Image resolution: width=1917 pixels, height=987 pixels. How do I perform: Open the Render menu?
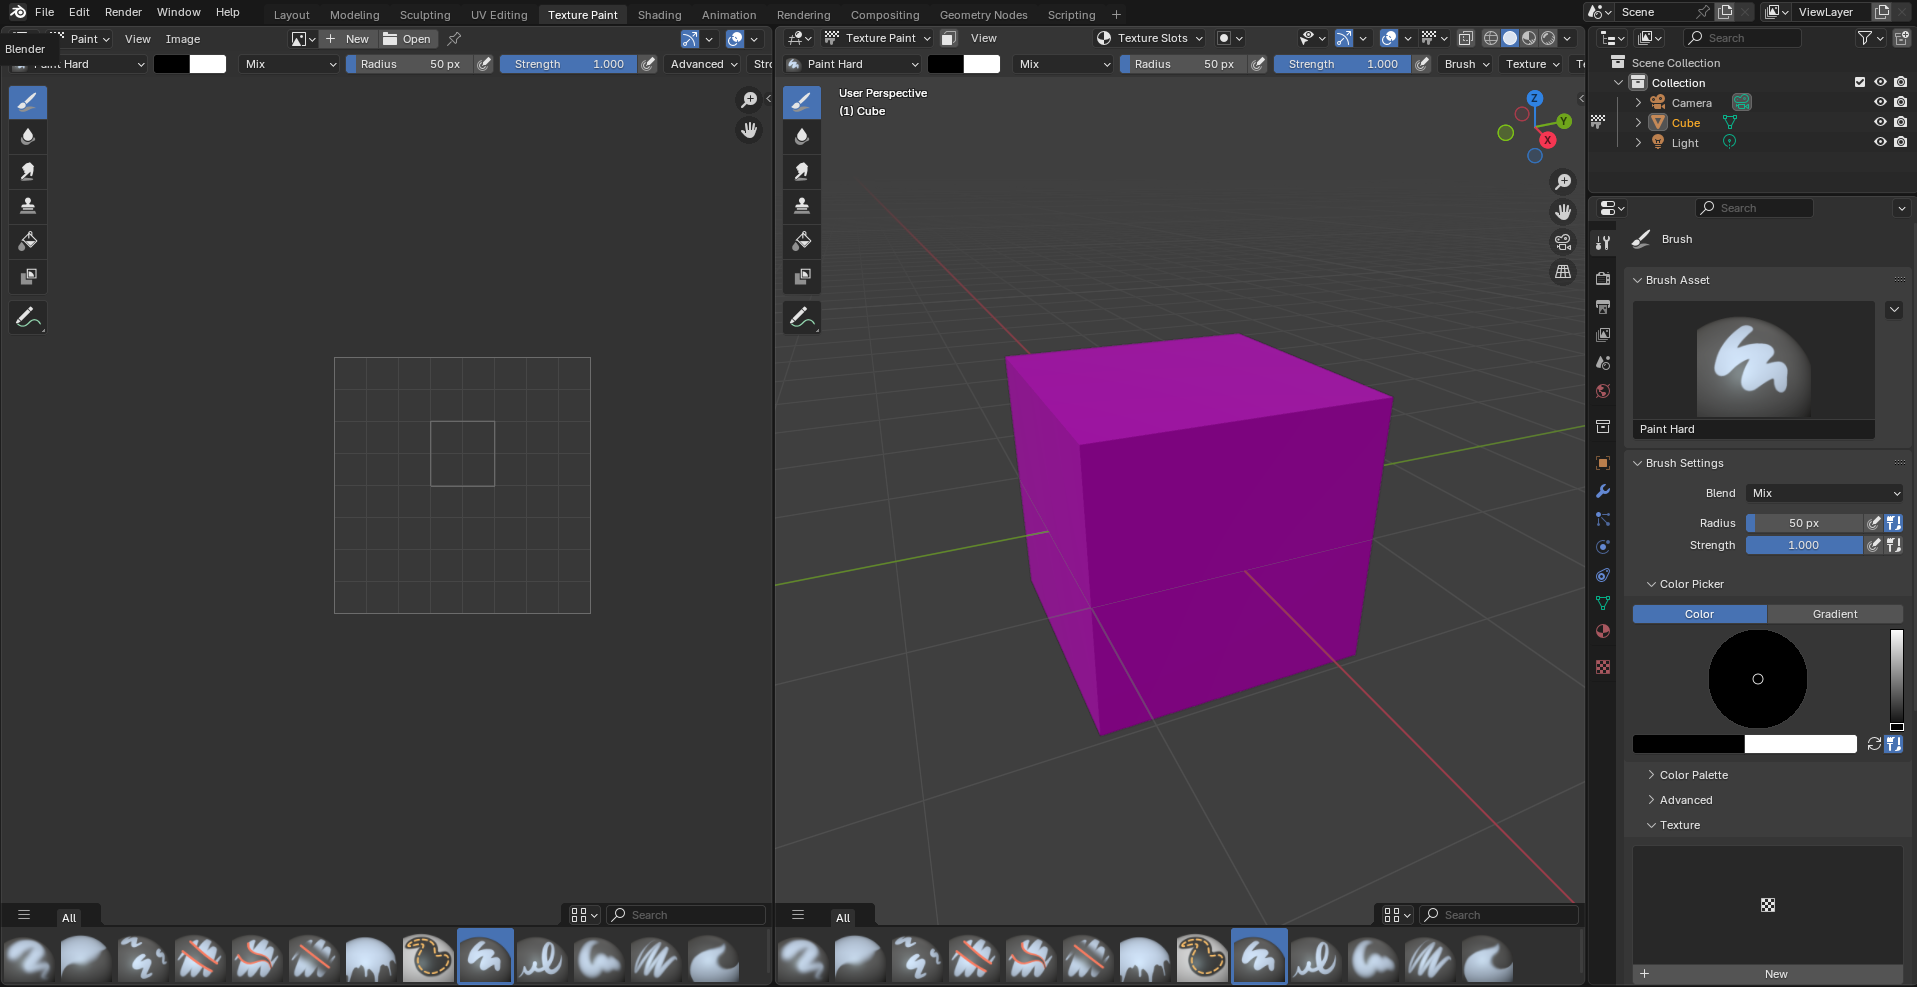pyautogui.click(x=123, y=12)
